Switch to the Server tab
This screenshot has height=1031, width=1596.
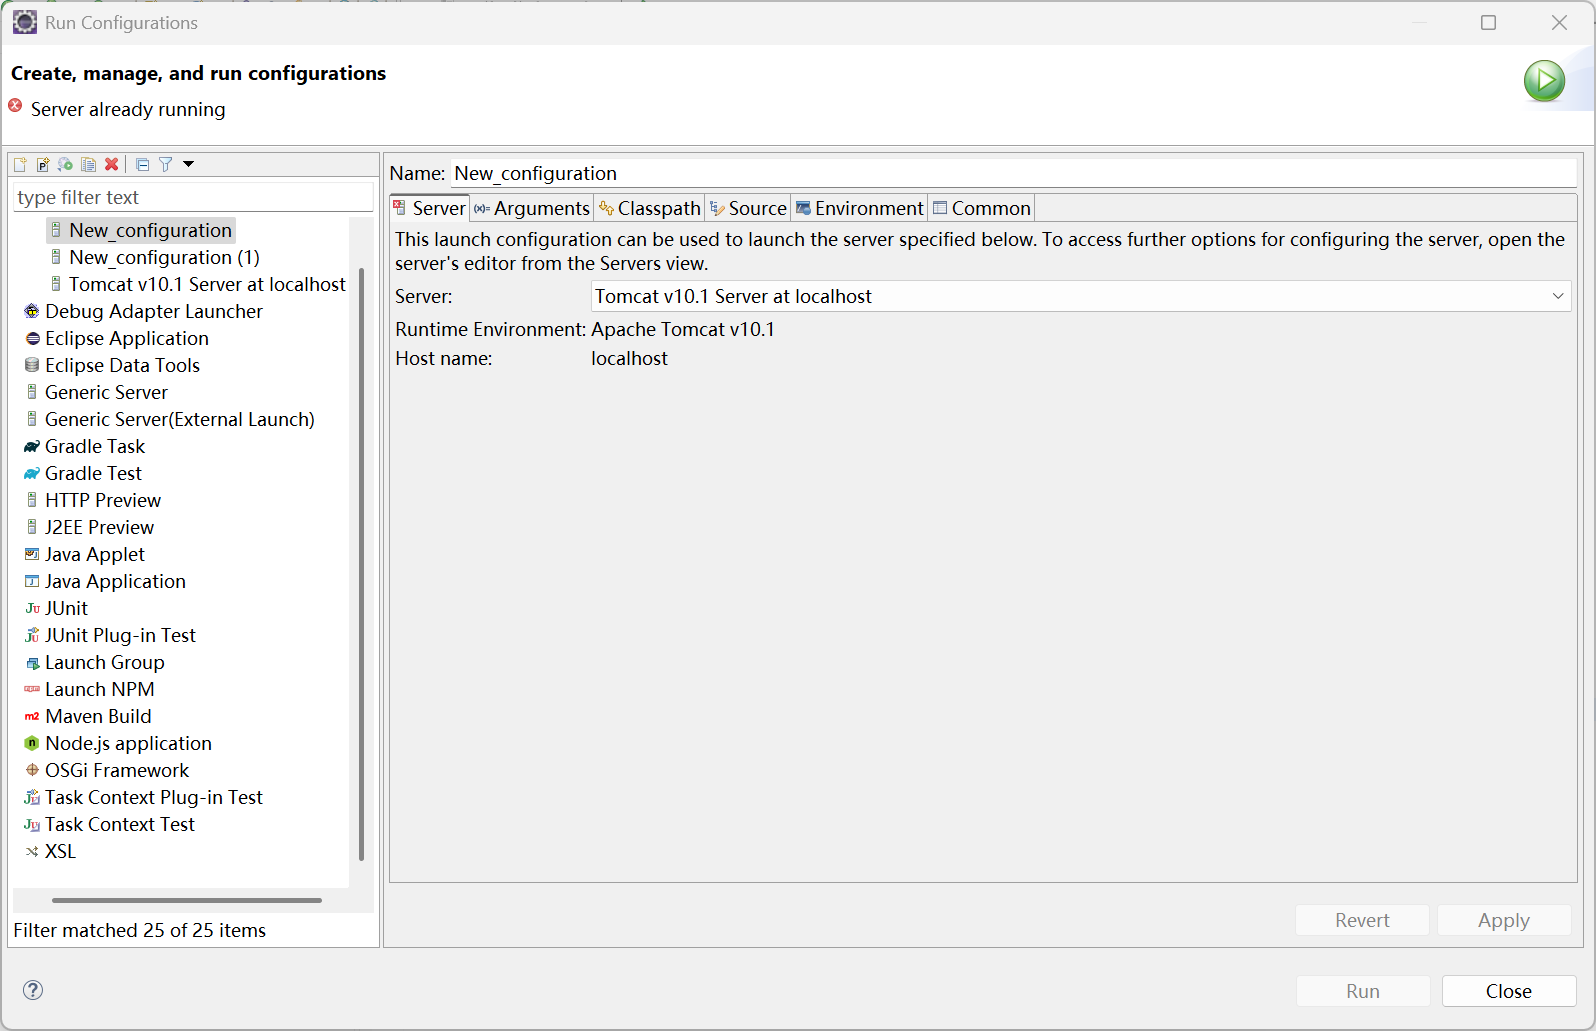(429, 208)
